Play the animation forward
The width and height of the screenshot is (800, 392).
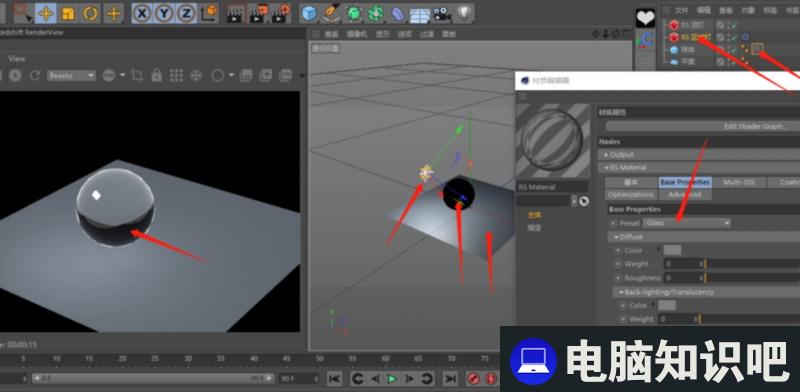tap(392, 378)
